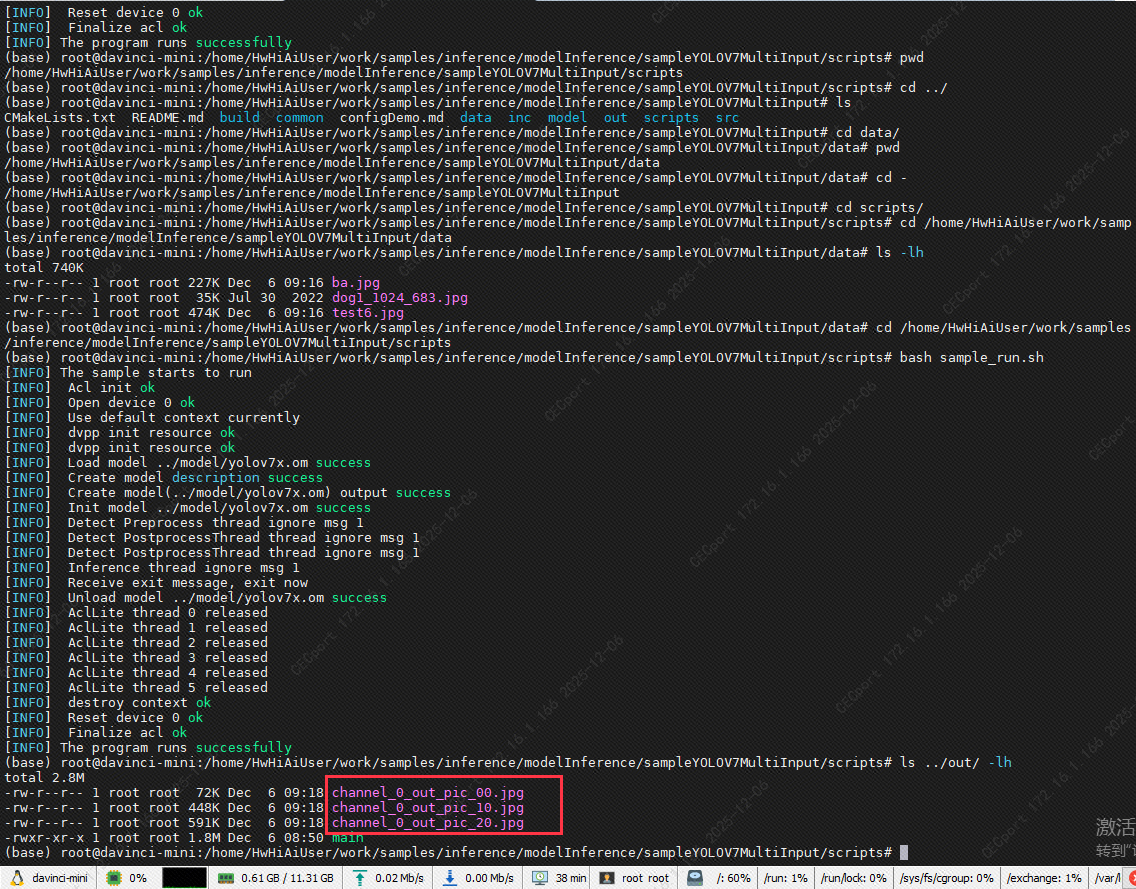Click CMakeLists.txt in the ls output
The height and width of the screenshot is (889, 1136).
click(x=60, y=118)
